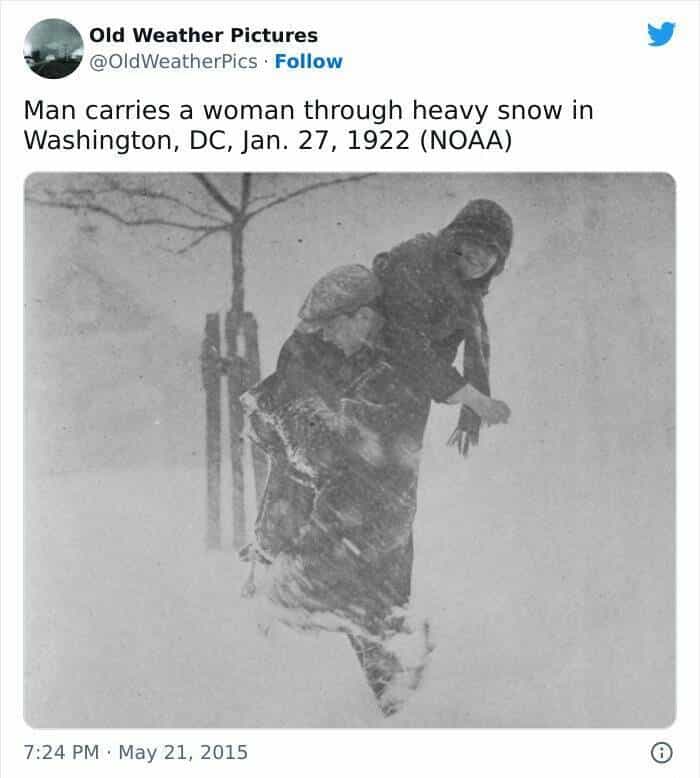Open the blizzard photo in the tweet

[350, 450]
